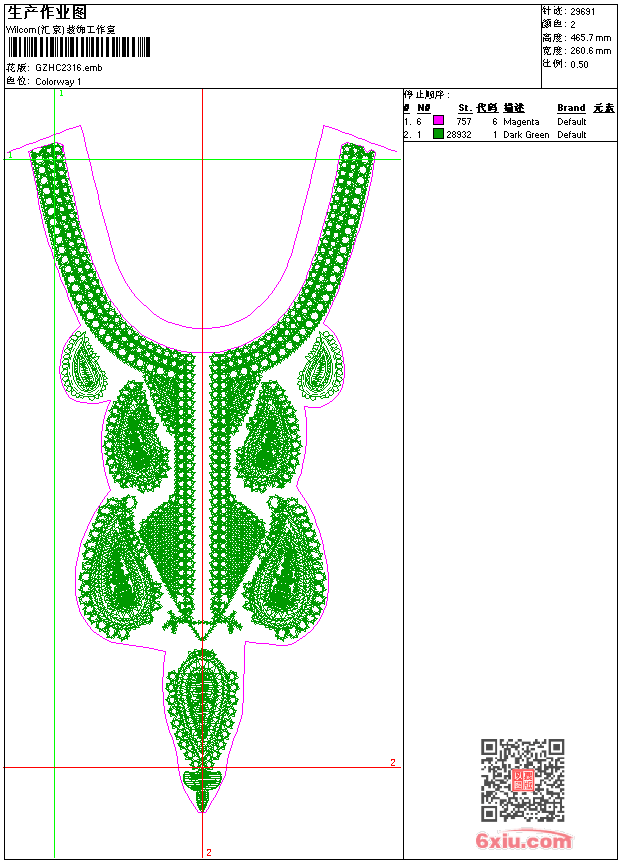Click the stitch count value 29691

tap(581, 11)
